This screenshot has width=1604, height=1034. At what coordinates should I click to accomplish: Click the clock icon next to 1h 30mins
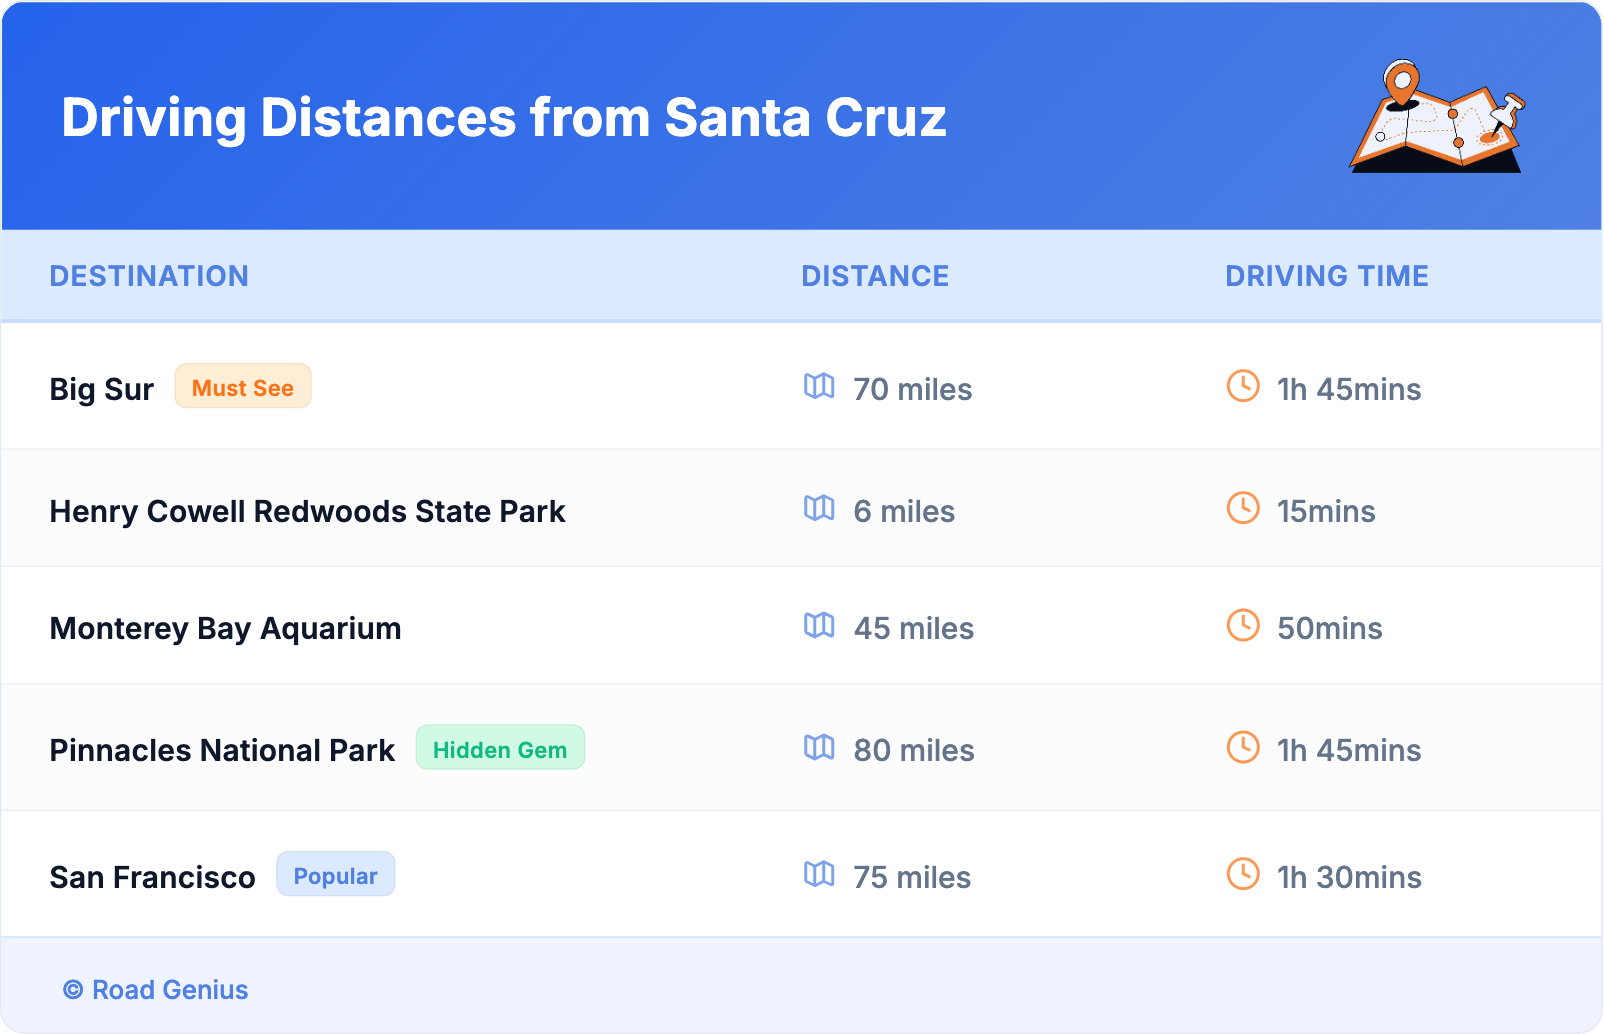1243,874
